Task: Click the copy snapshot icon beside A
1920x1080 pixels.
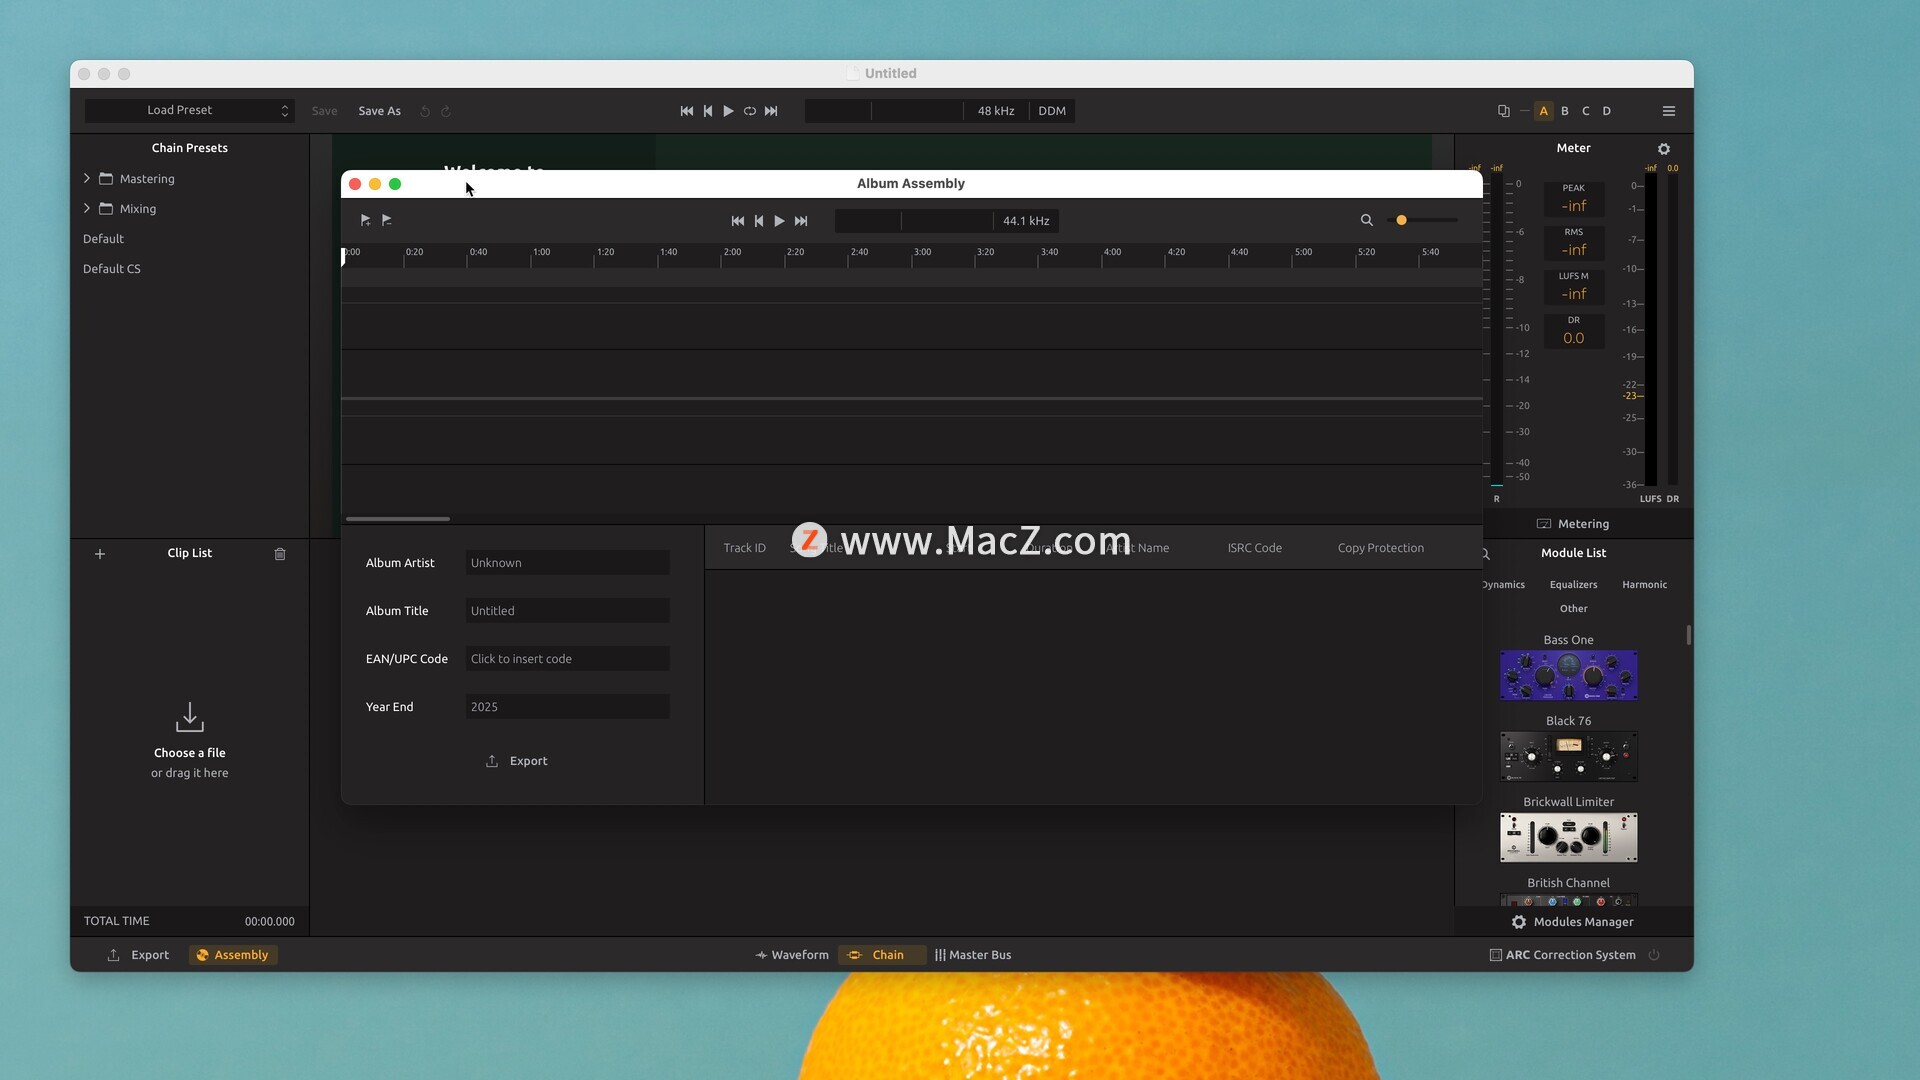Action: [1503, 111]
